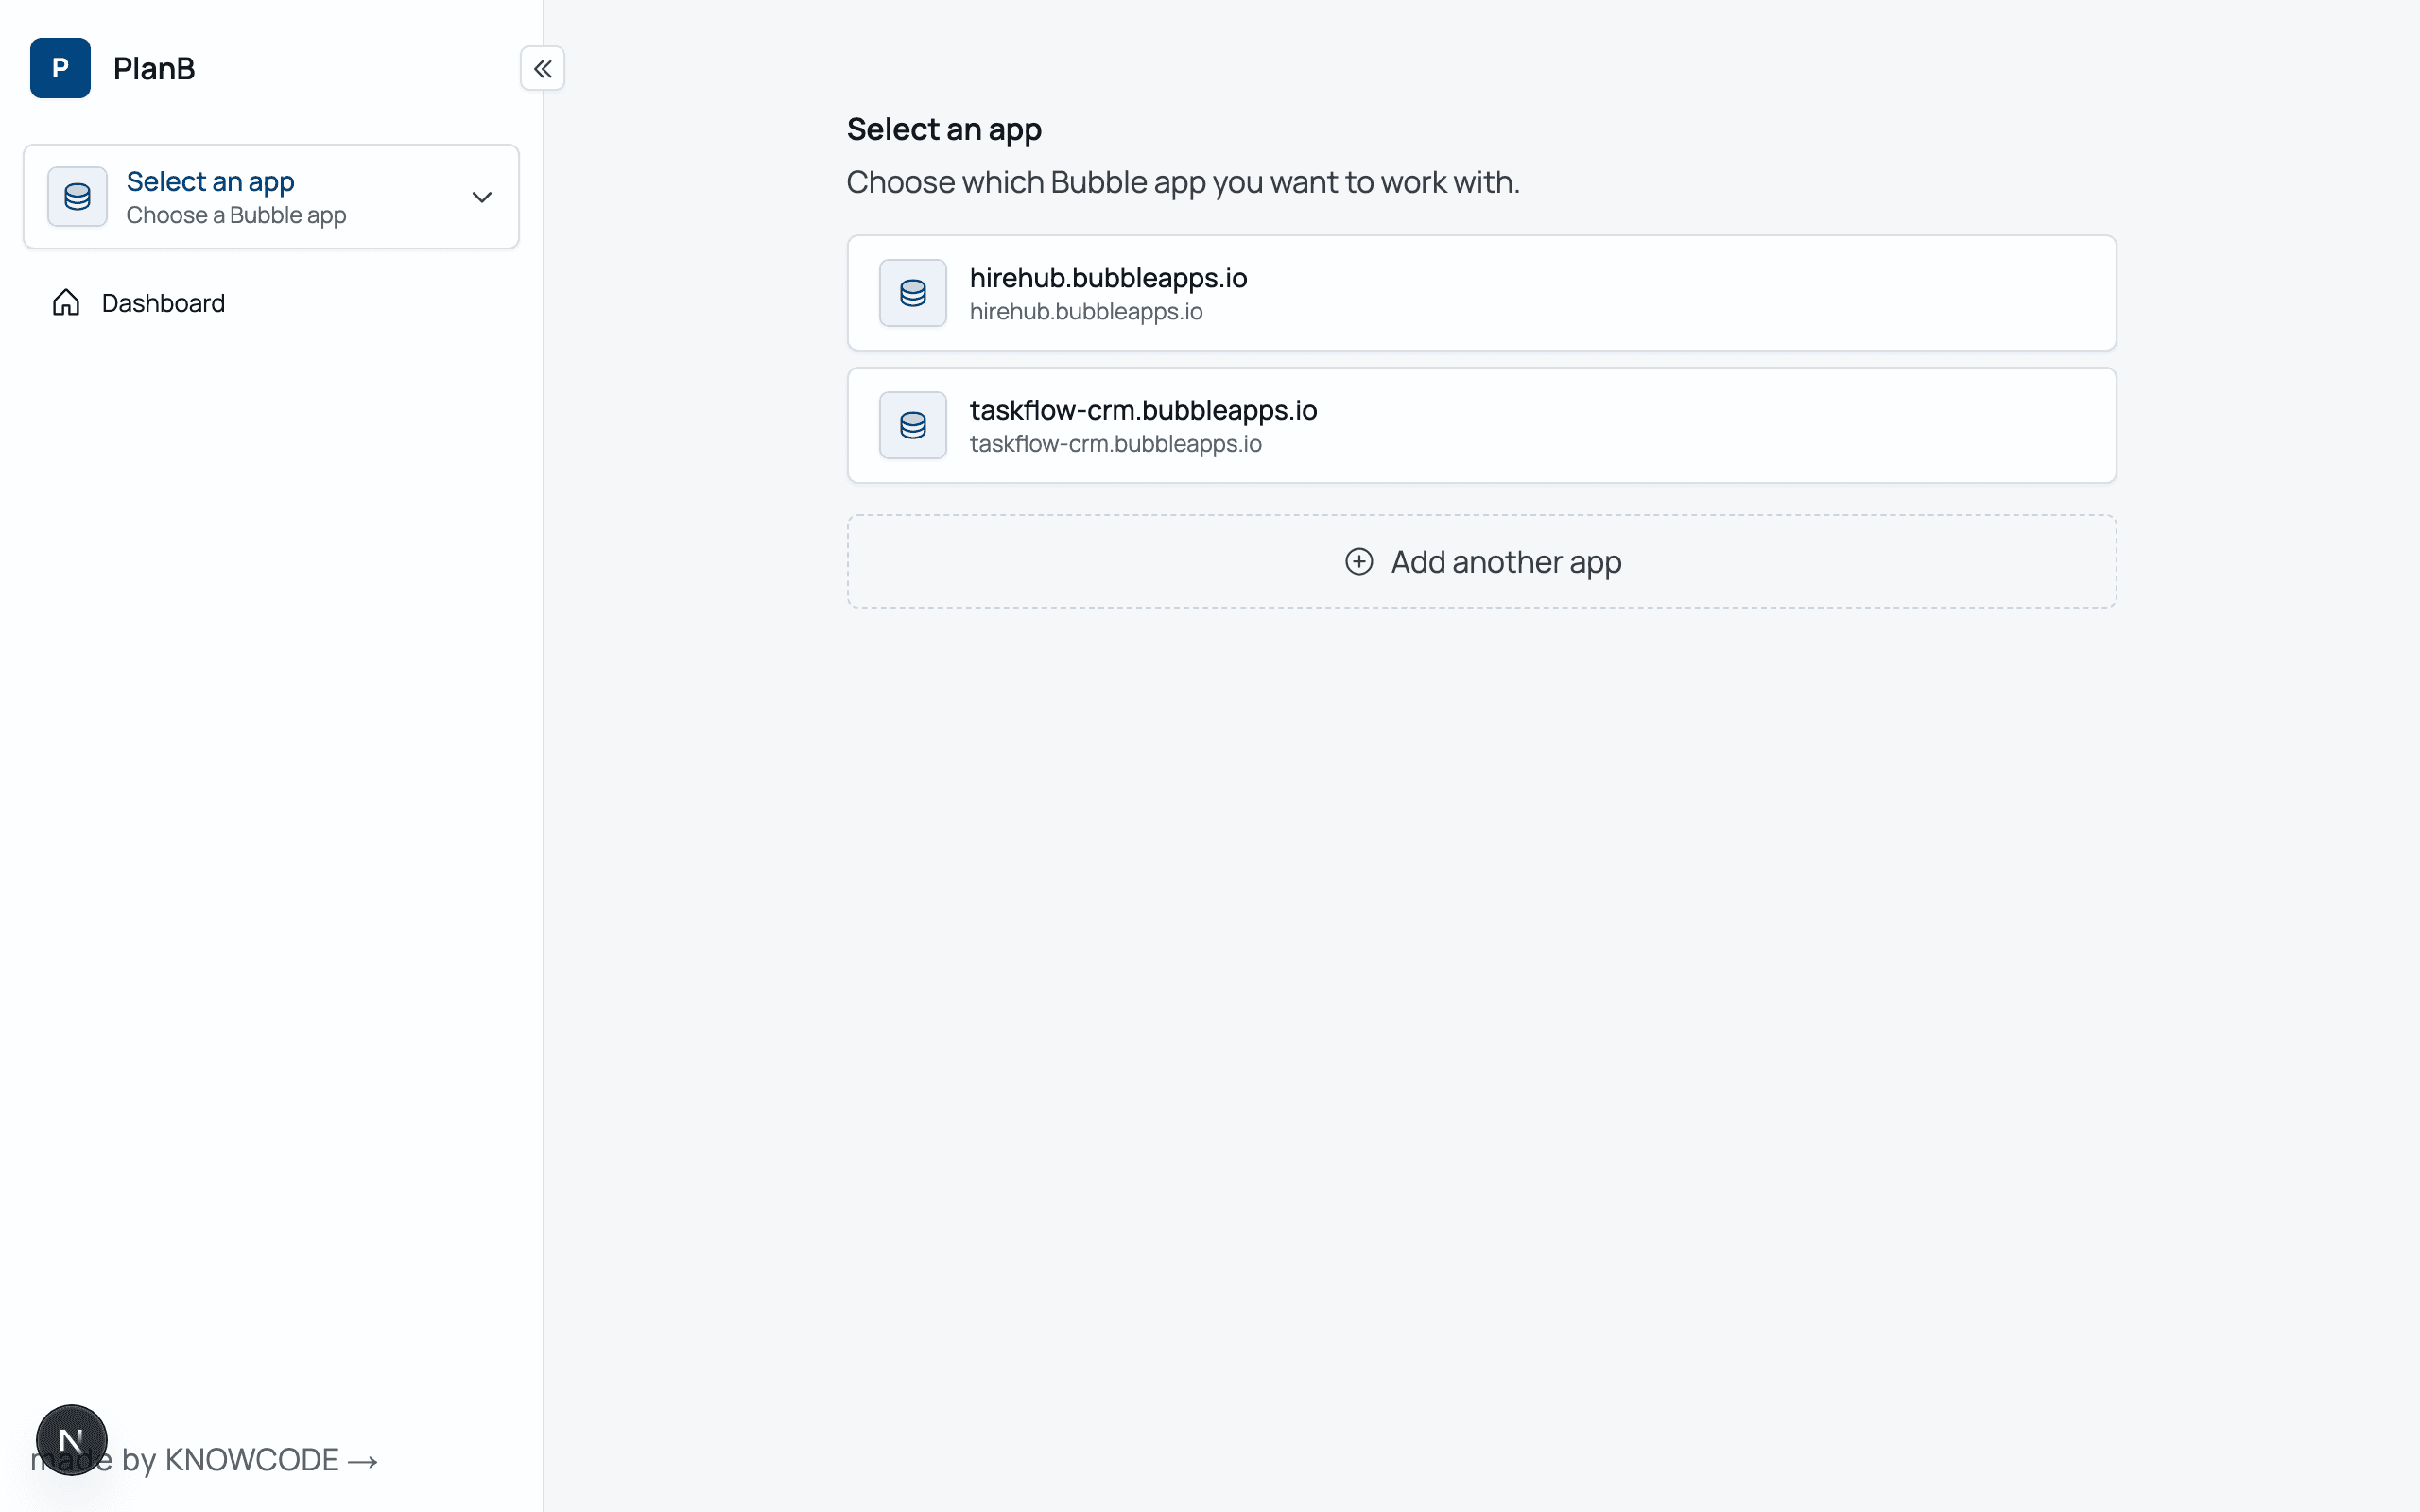Select the hirehub.bubbleapps.io app title

[x=1108, y=277]
